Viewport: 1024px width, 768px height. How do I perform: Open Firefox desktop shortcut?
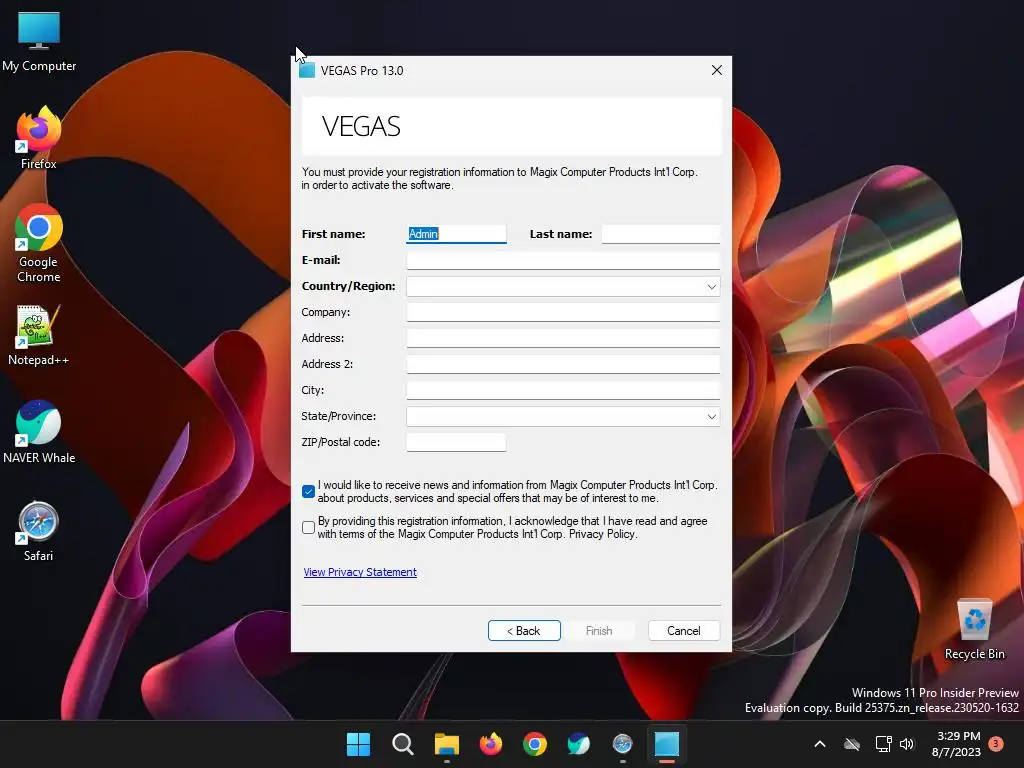click(39, 138)
